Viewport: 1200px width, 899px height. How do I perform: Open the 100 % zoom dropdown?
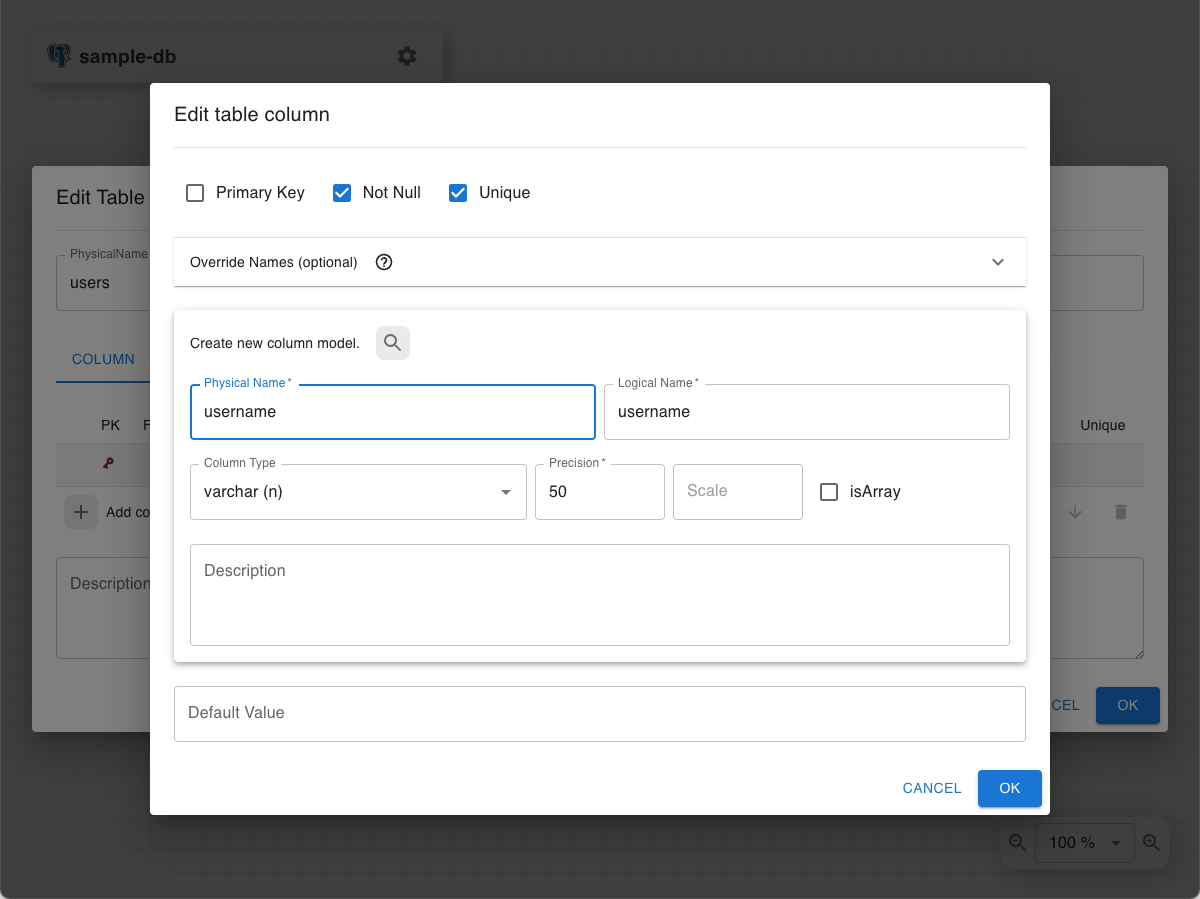1084,842
